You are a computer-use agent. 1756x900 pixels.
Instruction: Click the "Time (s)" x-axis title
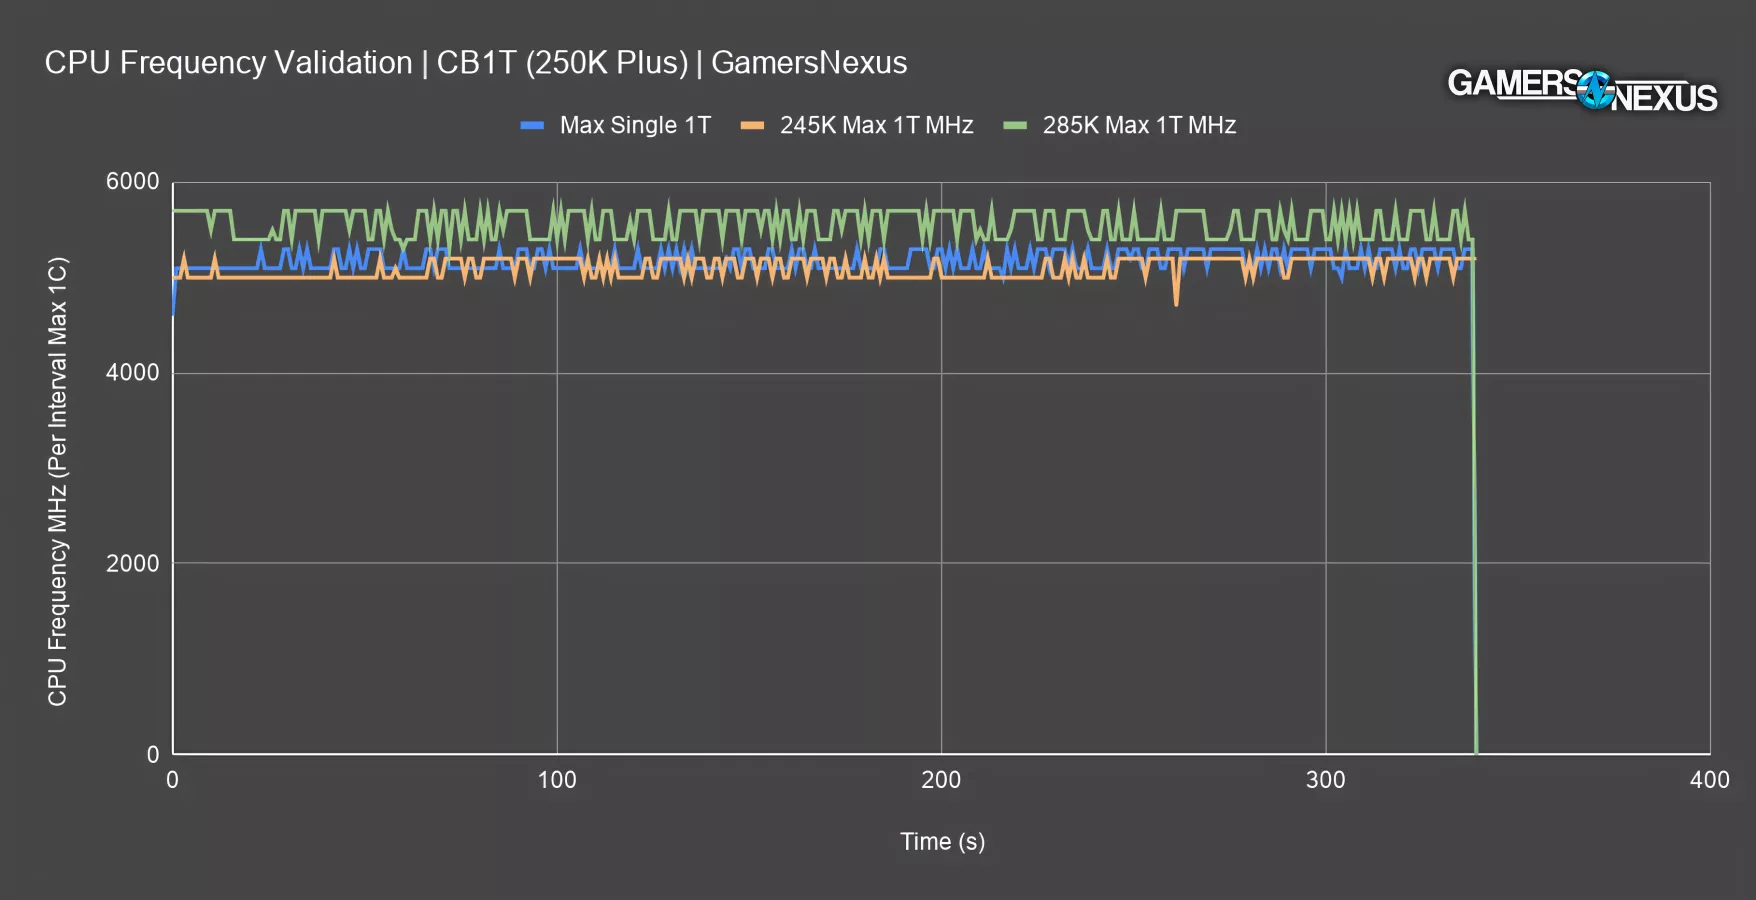tap(942, 841)
